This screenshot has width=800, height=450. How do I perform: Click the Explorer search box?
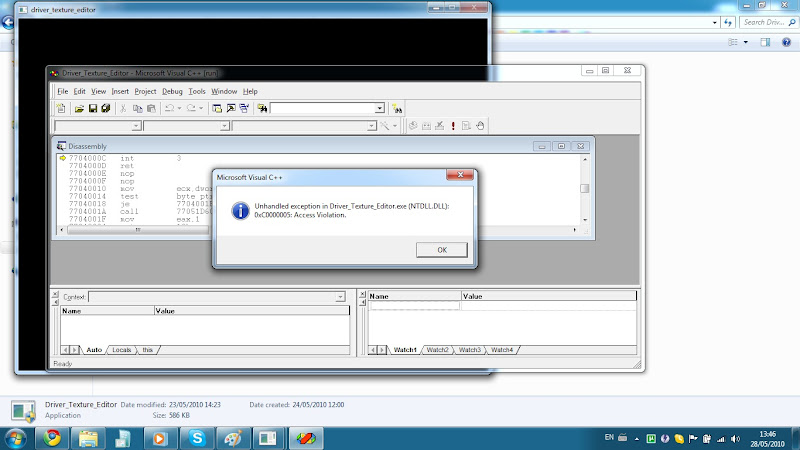[768, 22]
